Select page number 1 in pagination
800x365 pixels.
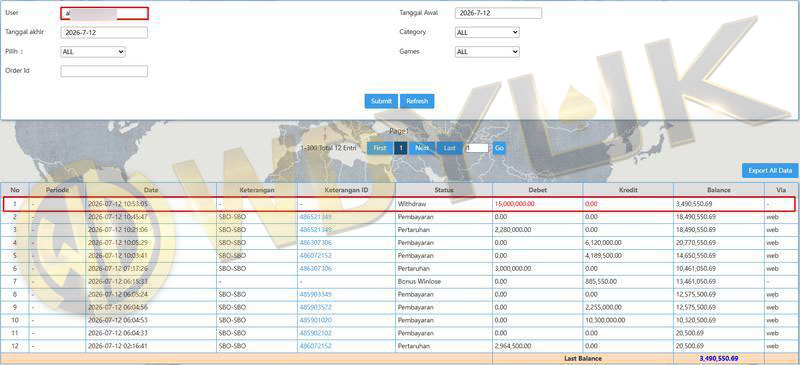tap(401, 148)
